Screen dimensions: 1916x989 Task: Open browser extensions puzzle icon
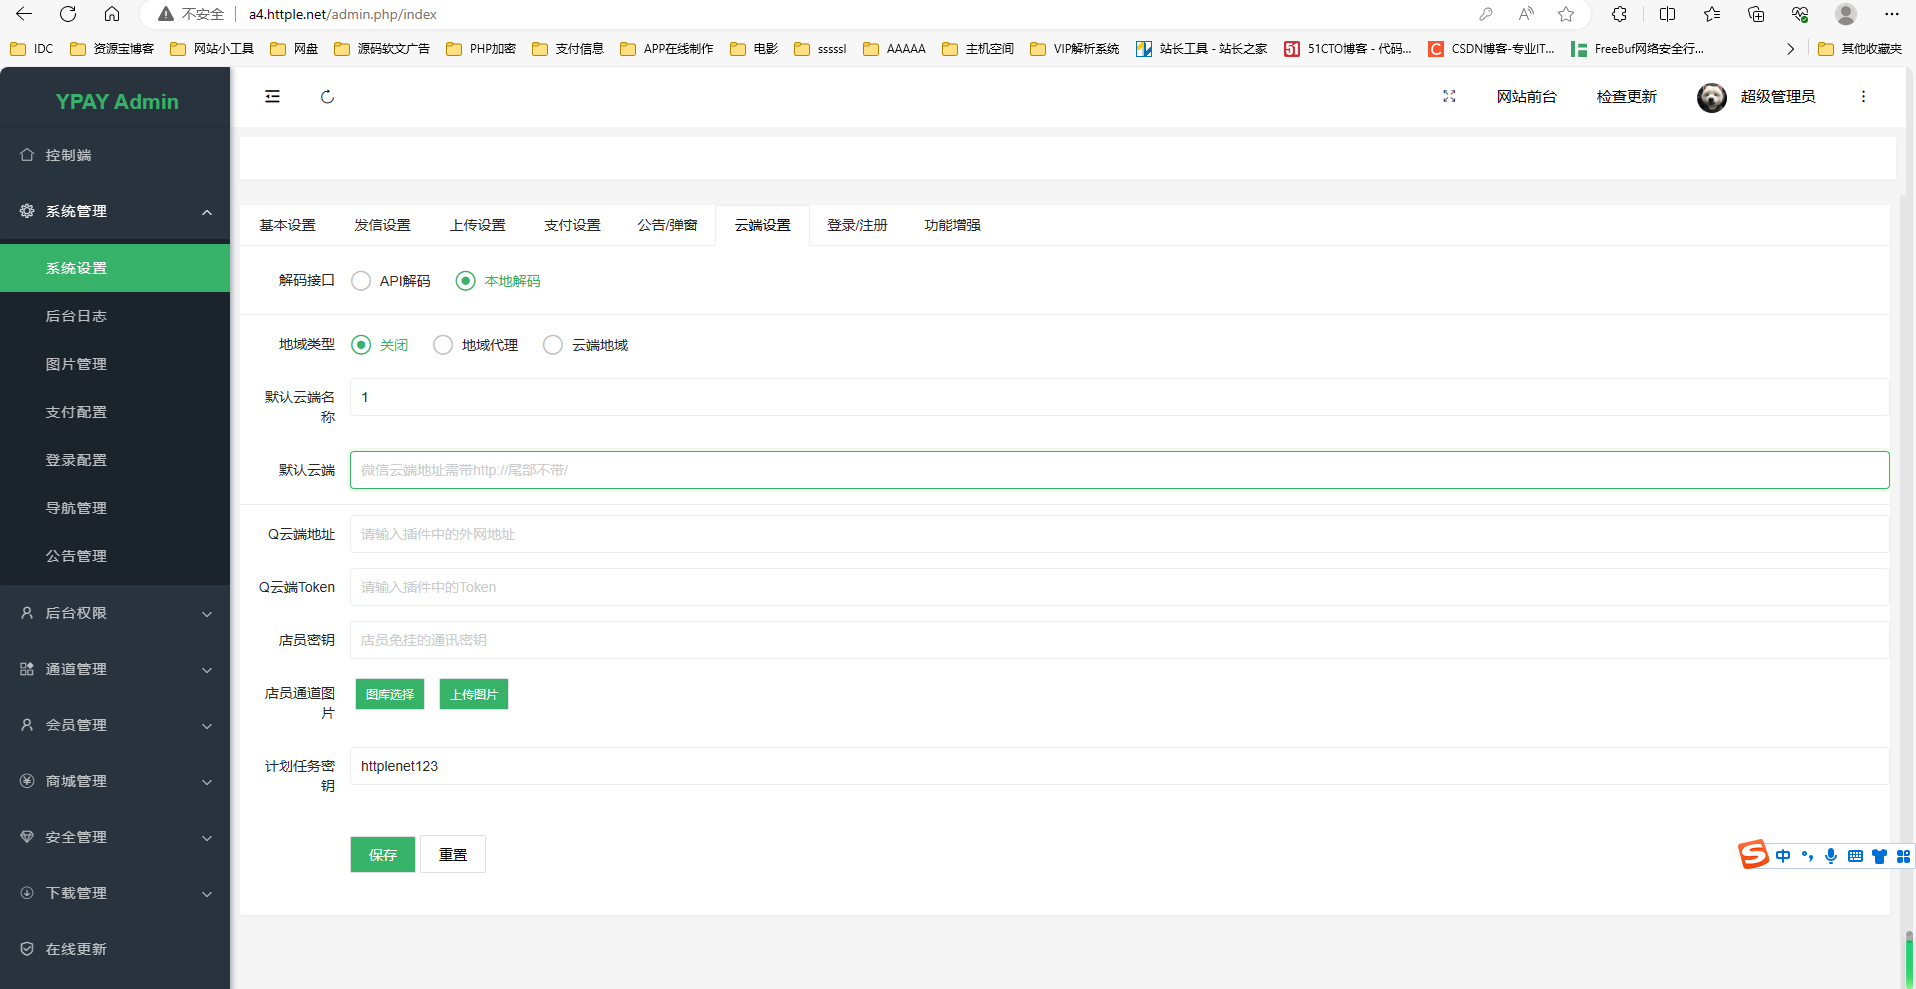pos(1619,14)
